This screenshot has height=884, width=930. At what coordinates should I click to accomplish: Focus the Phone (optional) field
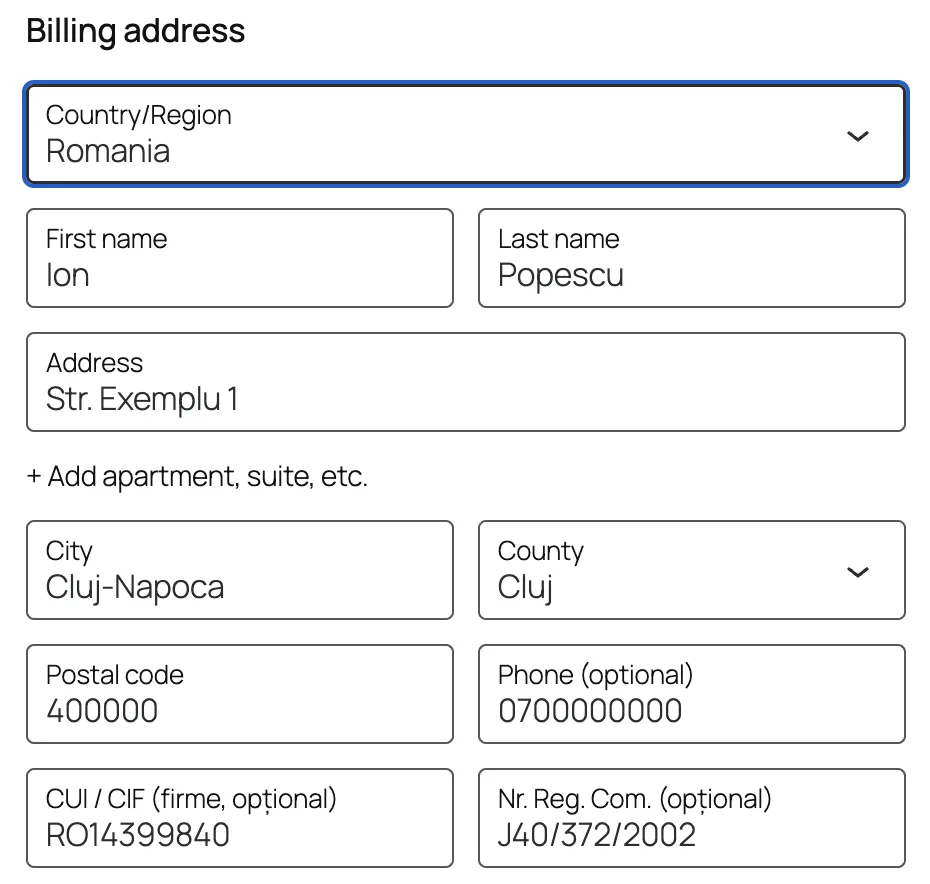click(692, 694)
